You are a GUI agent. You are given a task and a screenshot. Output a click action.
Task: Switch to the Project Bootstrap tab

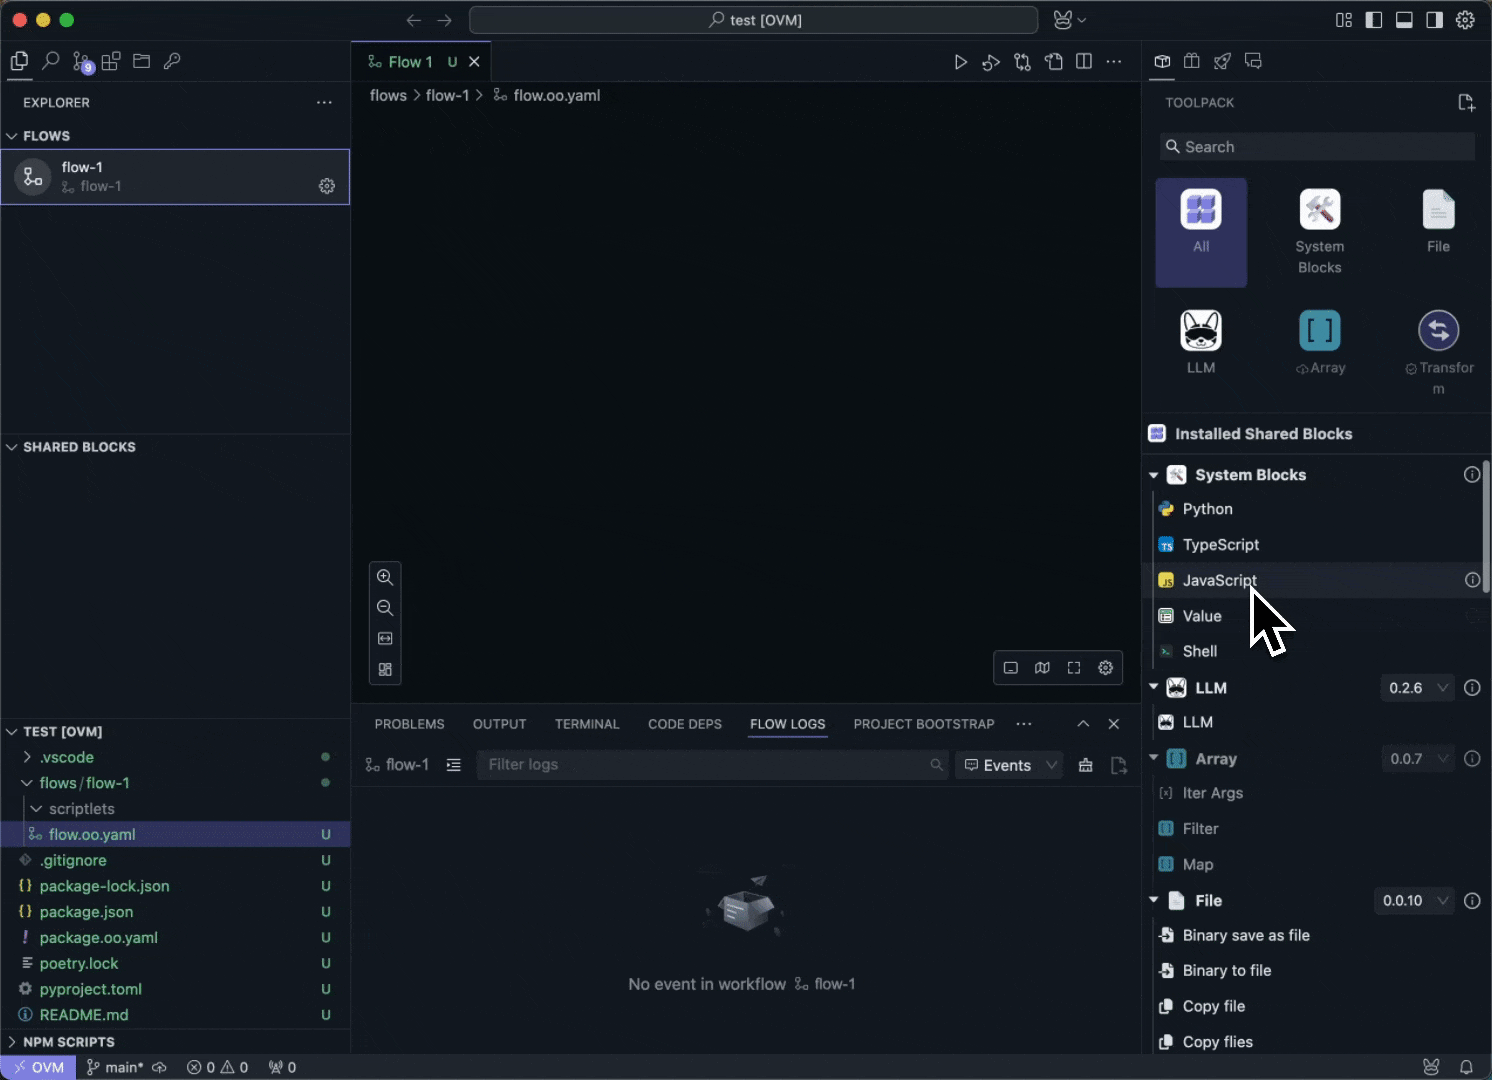click(x=923, y=724)
